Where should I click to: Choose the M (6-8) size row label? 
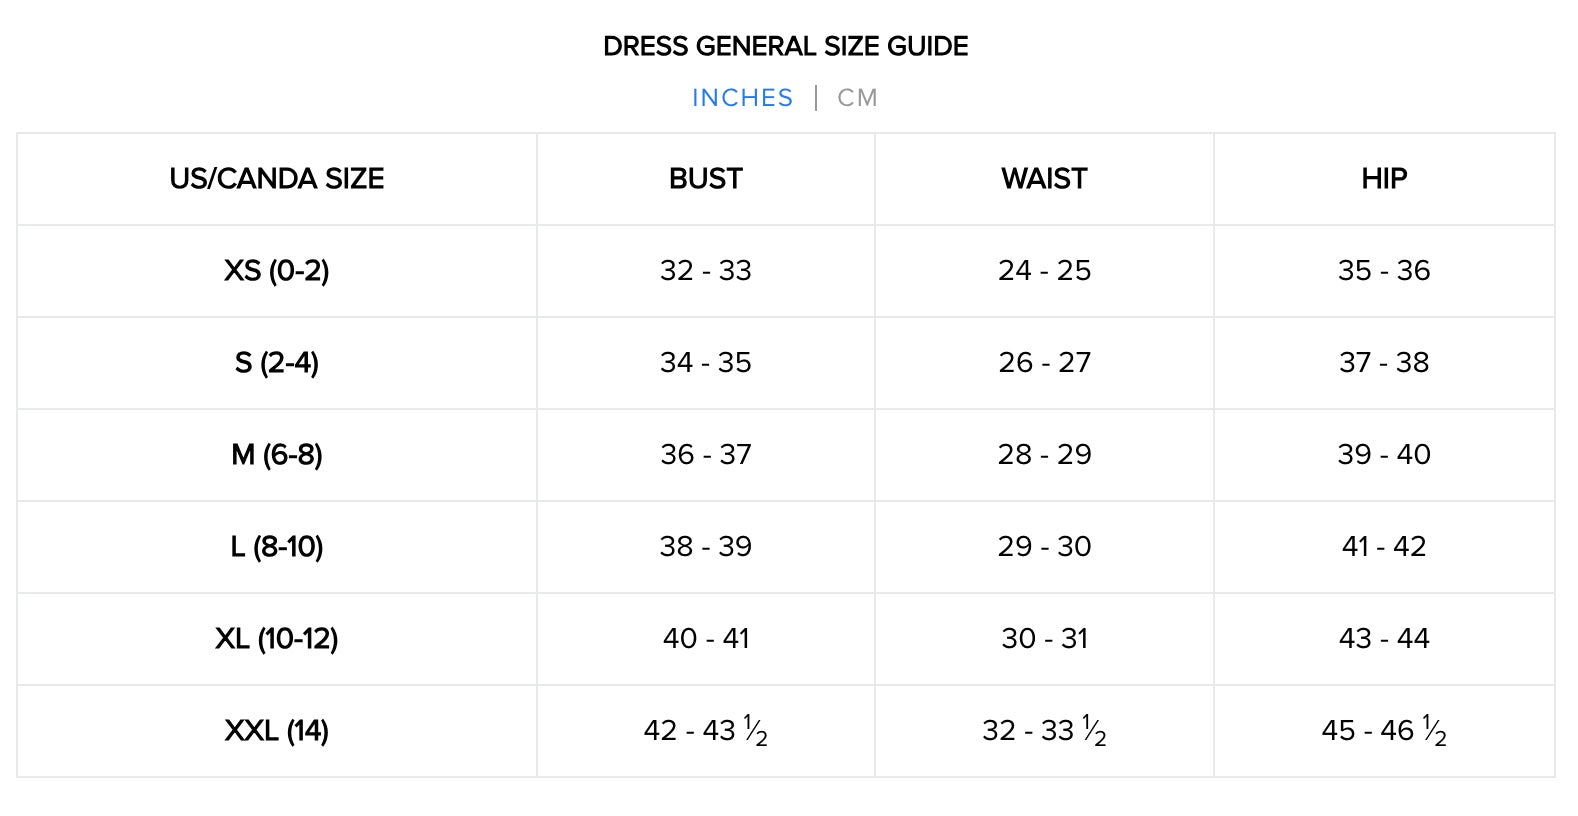click(x=277, y=455)
